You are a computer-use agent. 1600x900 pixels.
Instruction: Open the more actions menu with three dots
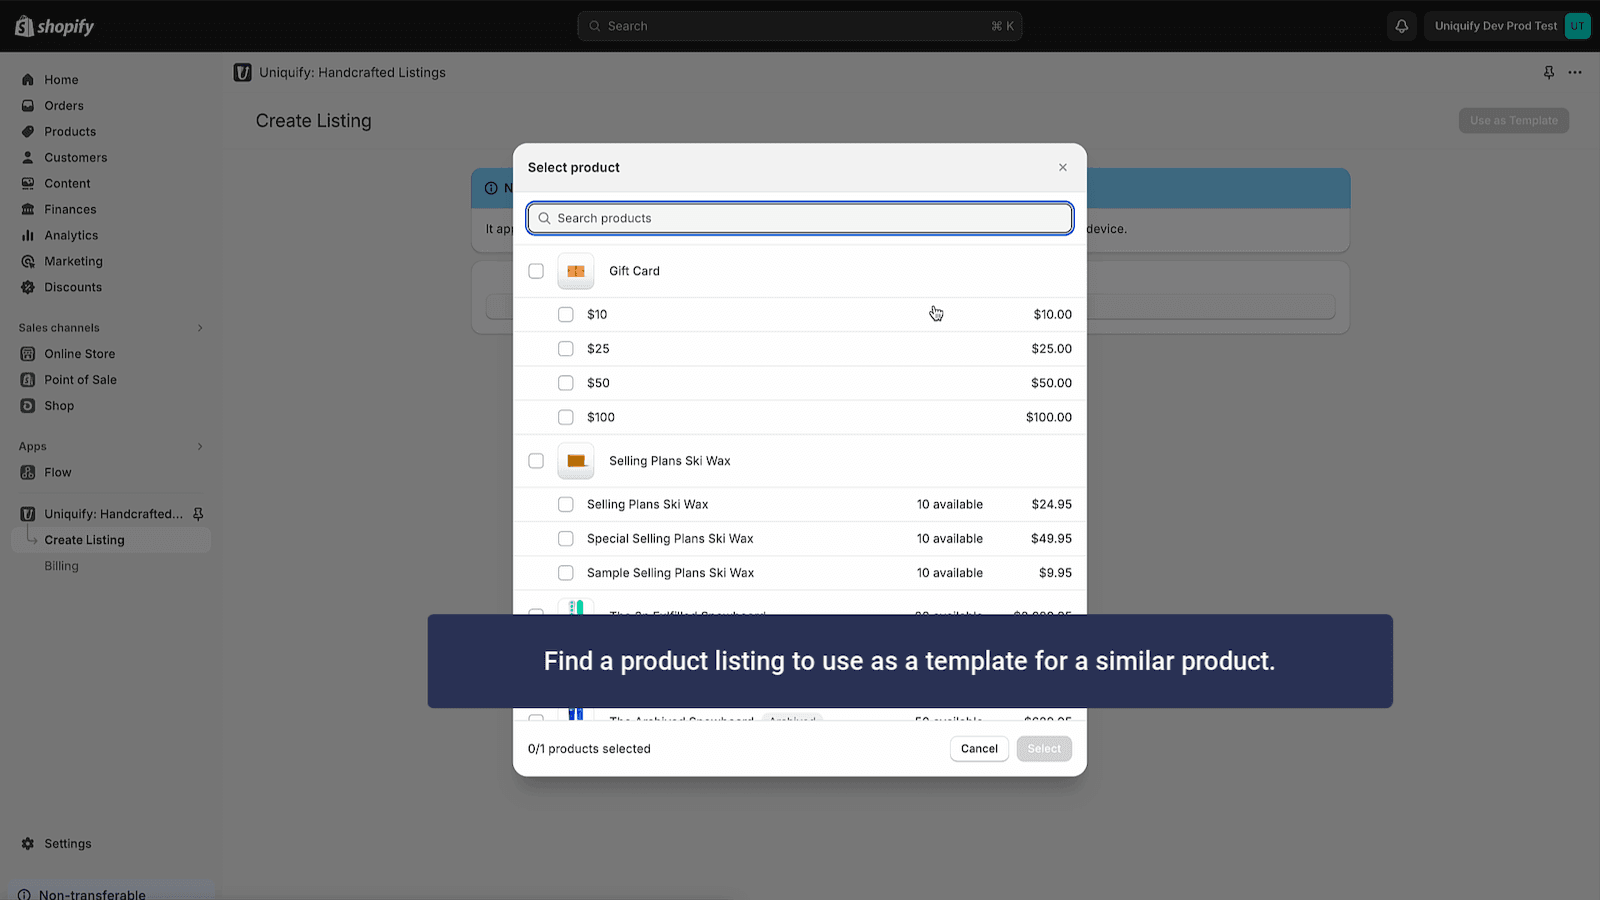pos(1576,72)
